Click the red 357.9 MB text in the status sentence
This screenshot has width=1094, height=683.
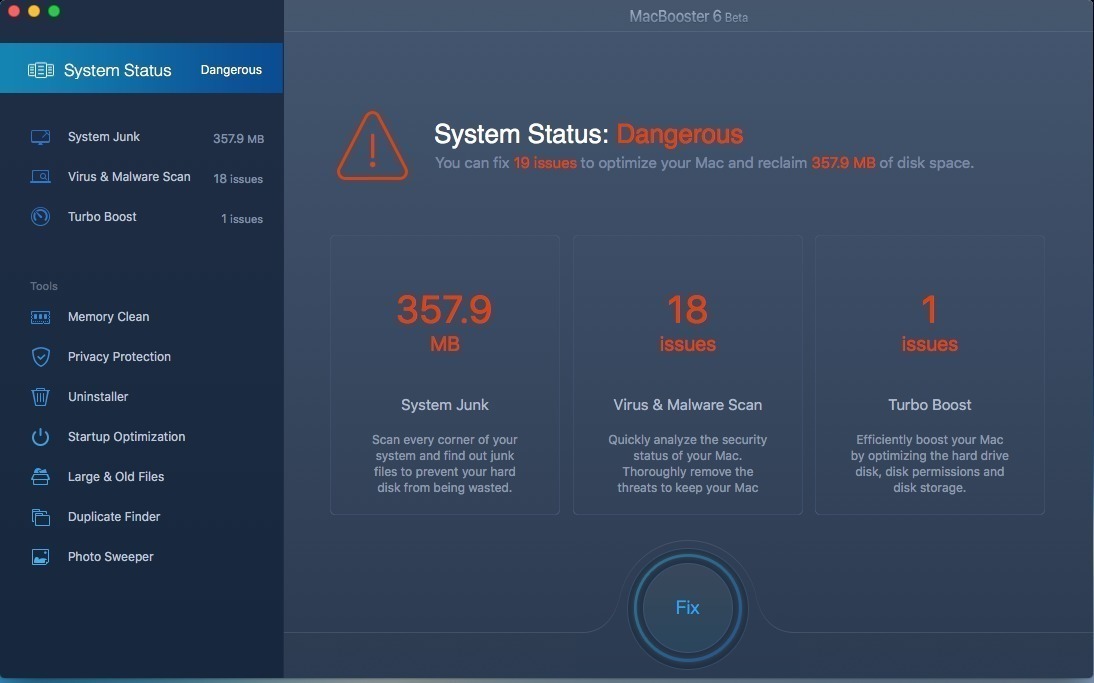click(843, 163)
